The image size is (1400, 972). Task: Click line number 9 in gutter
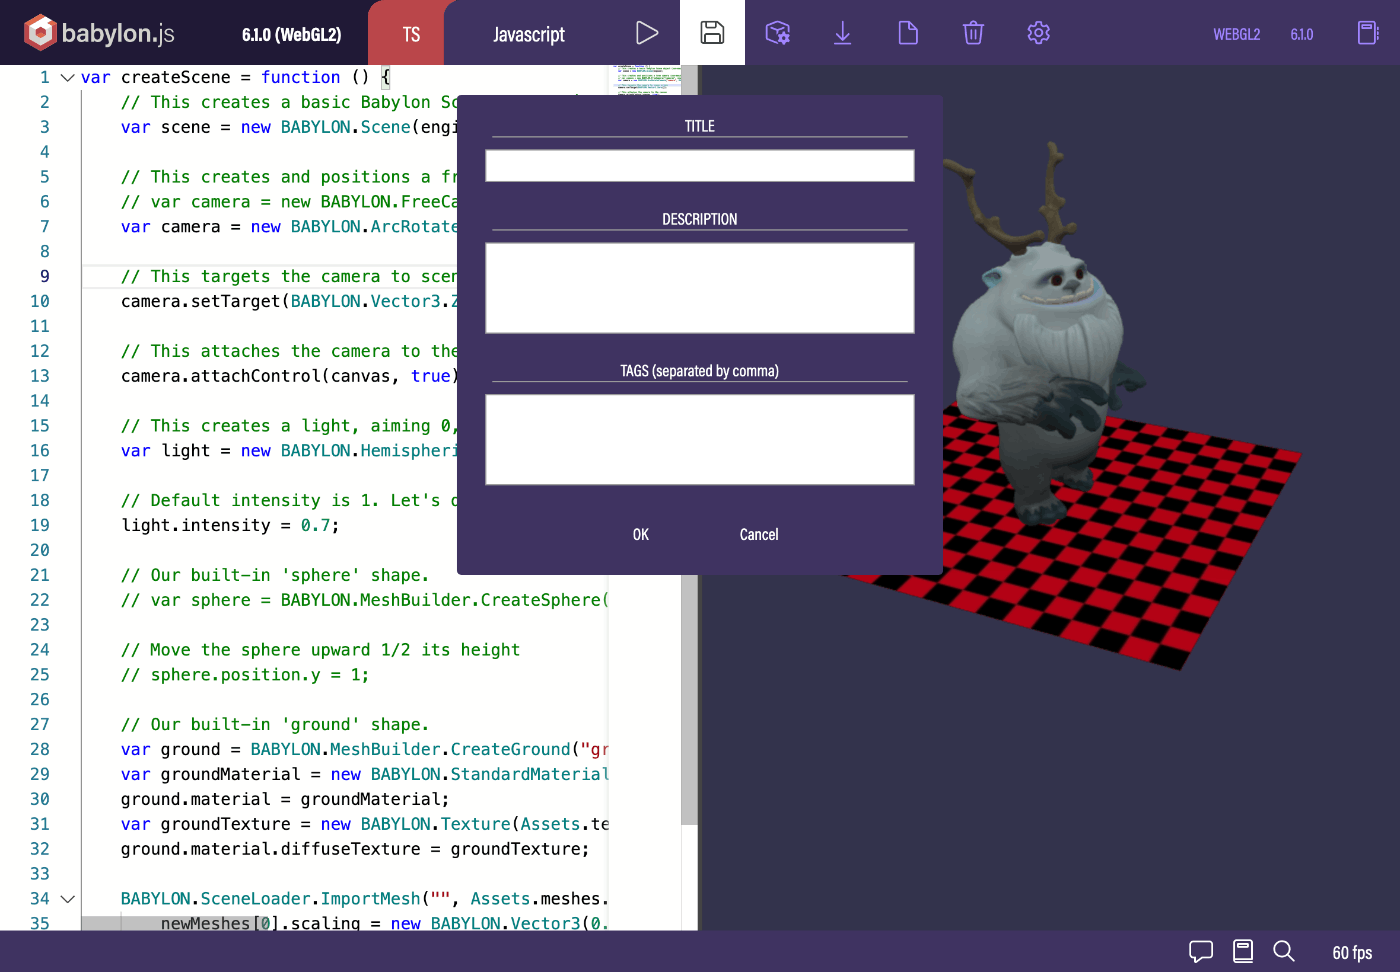click(x=45, y=276)
